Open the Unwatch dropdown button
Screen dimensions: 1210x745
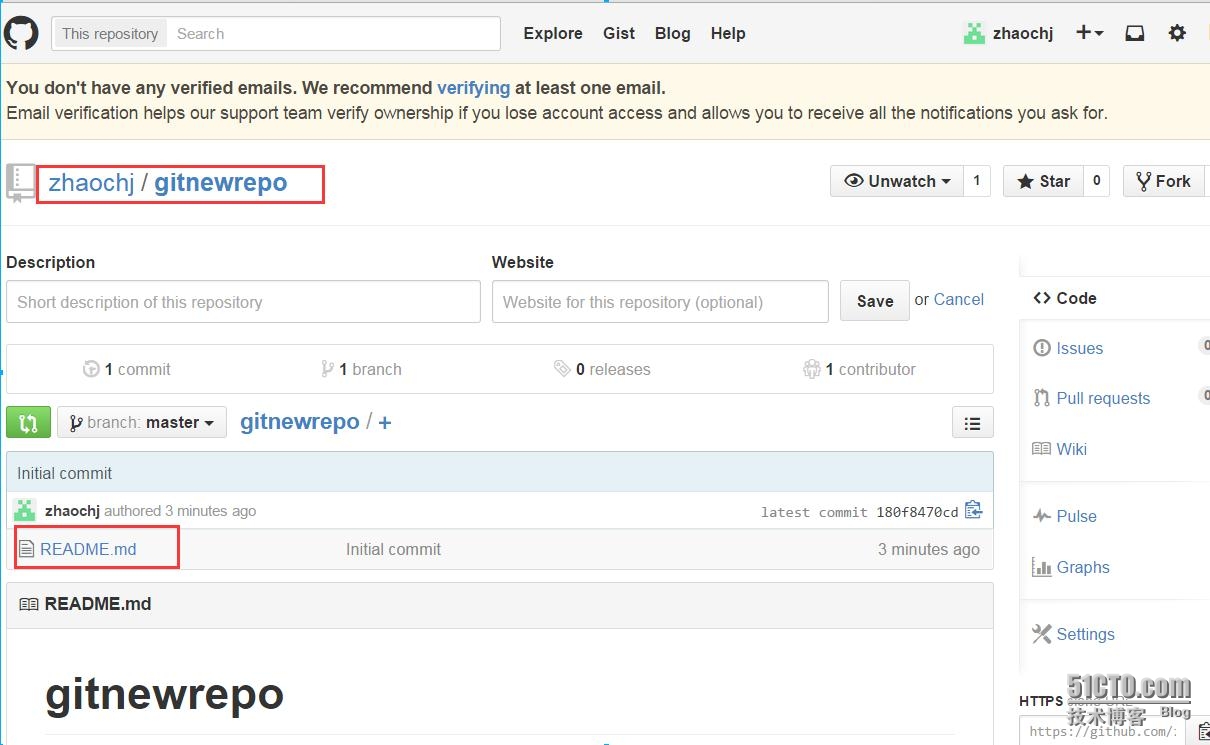897,181
